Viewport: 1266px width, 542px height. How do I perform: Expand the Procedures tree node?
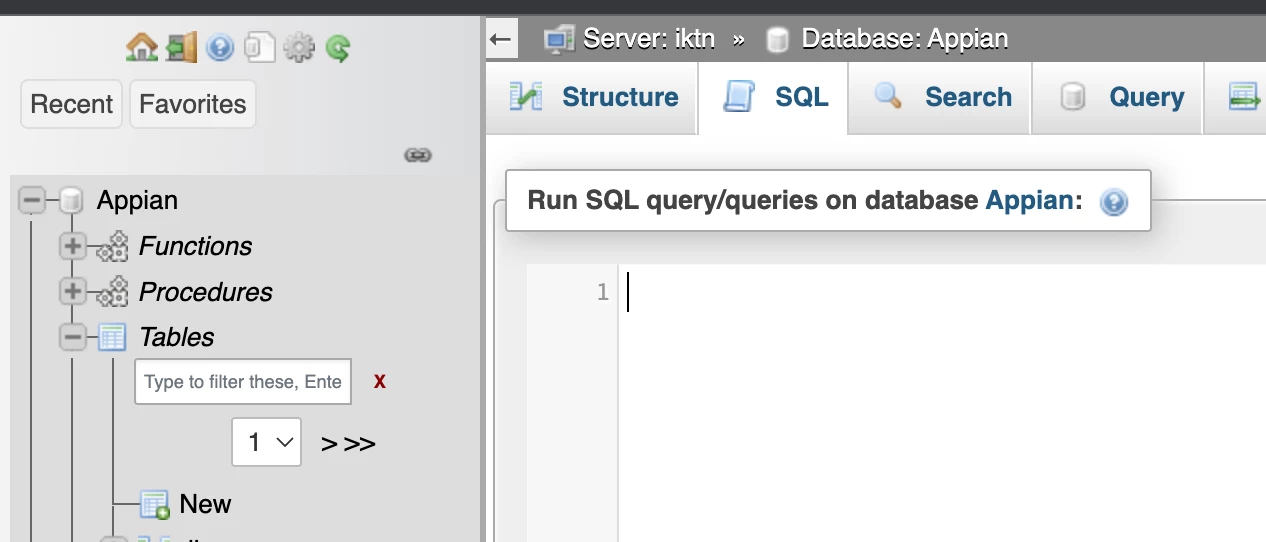[72, 292]
